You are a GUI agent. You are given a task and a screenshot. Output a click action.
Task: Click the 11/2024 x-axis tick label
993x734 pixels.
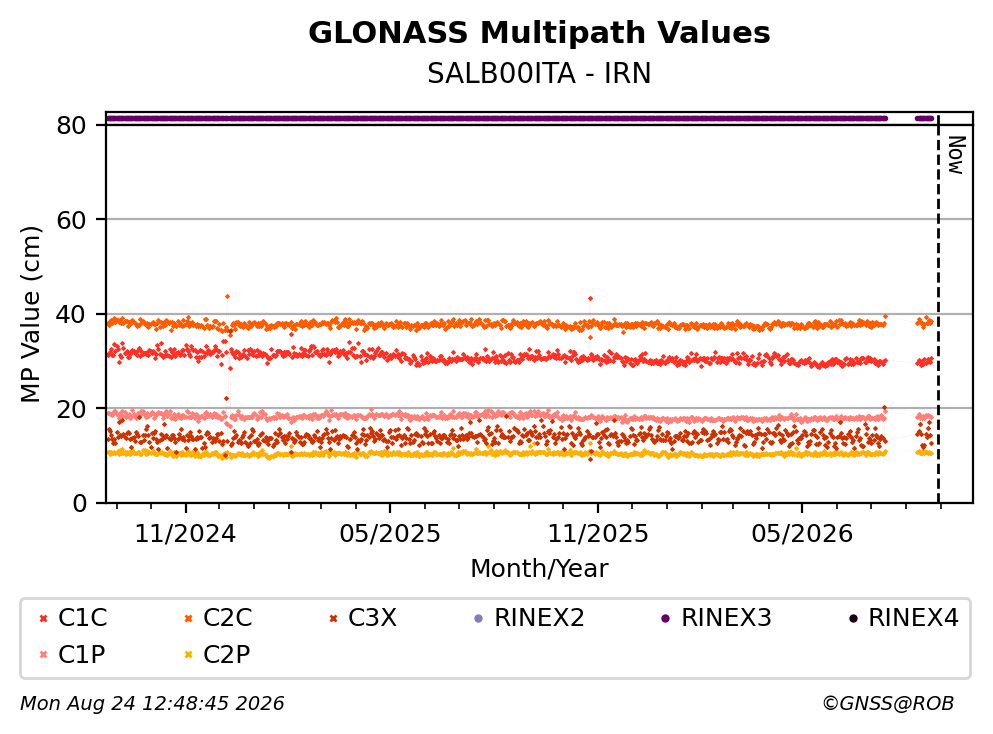pos(185,534)
